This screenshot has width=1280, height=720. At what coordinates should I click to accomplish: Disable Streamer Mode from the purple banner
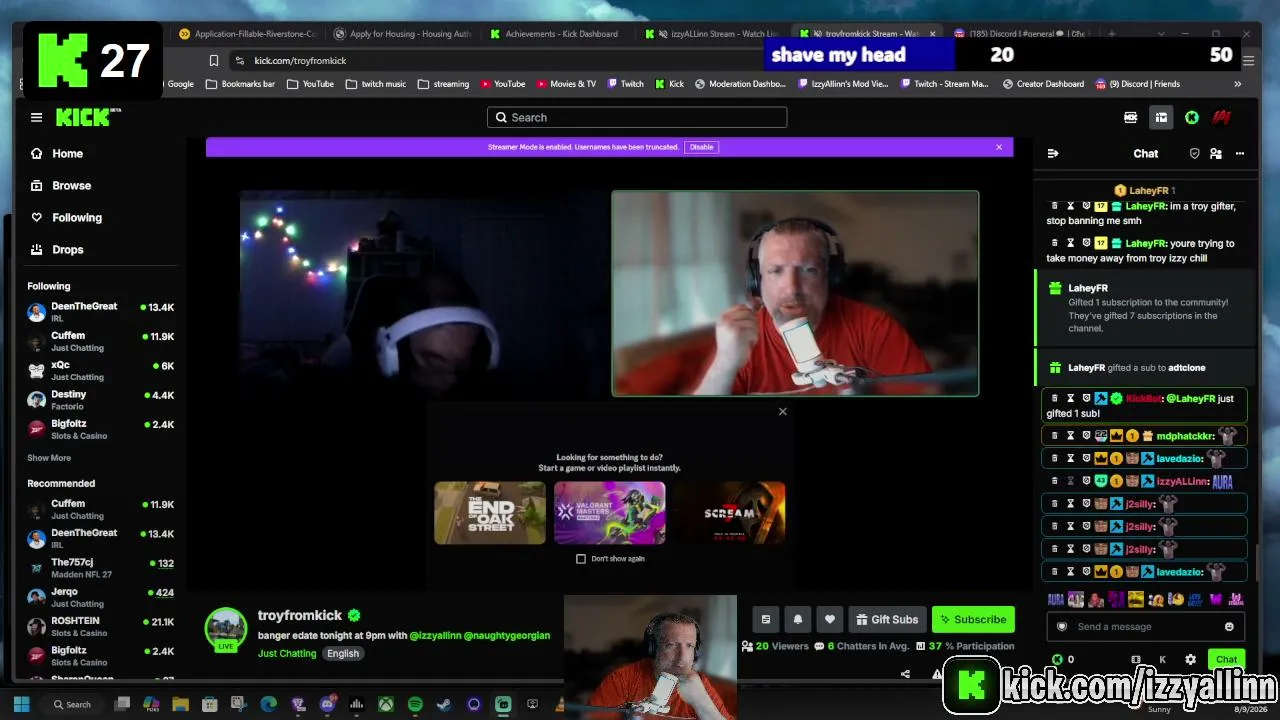click(x=701, y=147)
